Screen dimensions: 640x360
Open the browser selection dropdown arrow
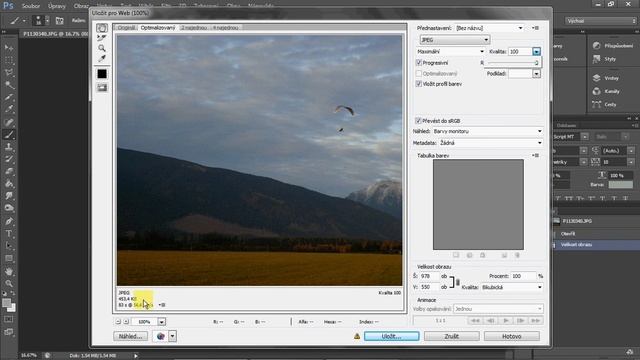tap(173, 336)
